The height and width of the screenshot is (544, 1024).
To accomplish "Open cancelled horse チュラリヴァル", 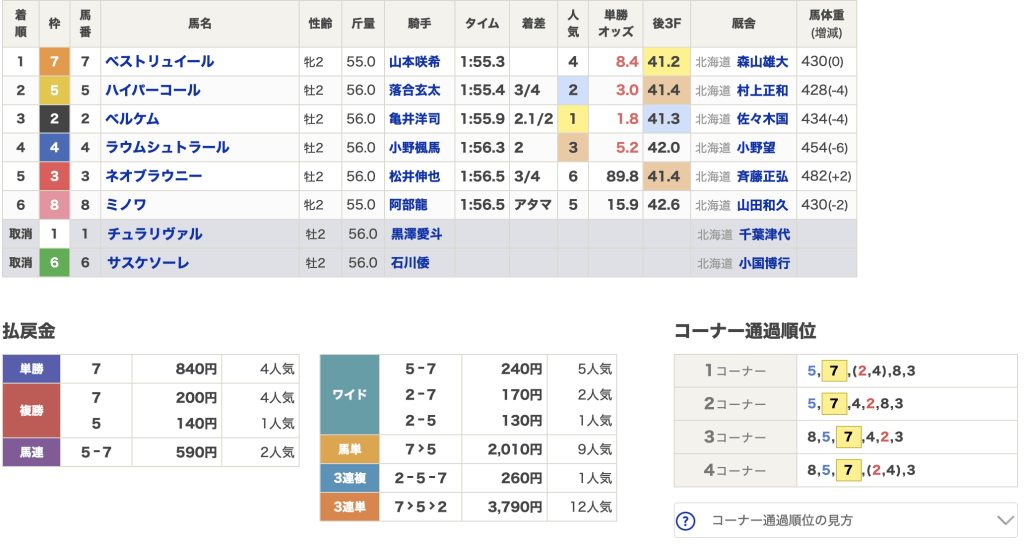I will coord(155,234).
